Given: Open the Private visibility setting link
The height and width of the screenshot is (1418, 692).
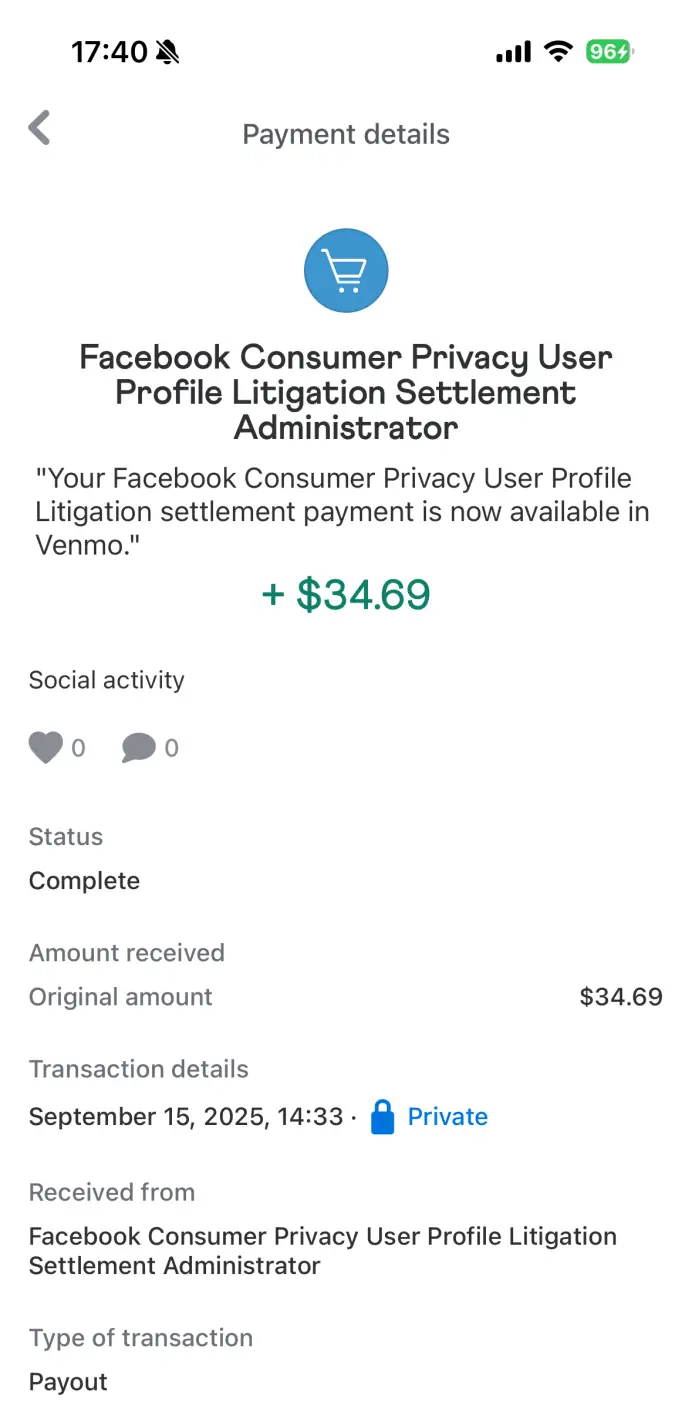Looking at the screenshot, I should tap(448, 1116).
